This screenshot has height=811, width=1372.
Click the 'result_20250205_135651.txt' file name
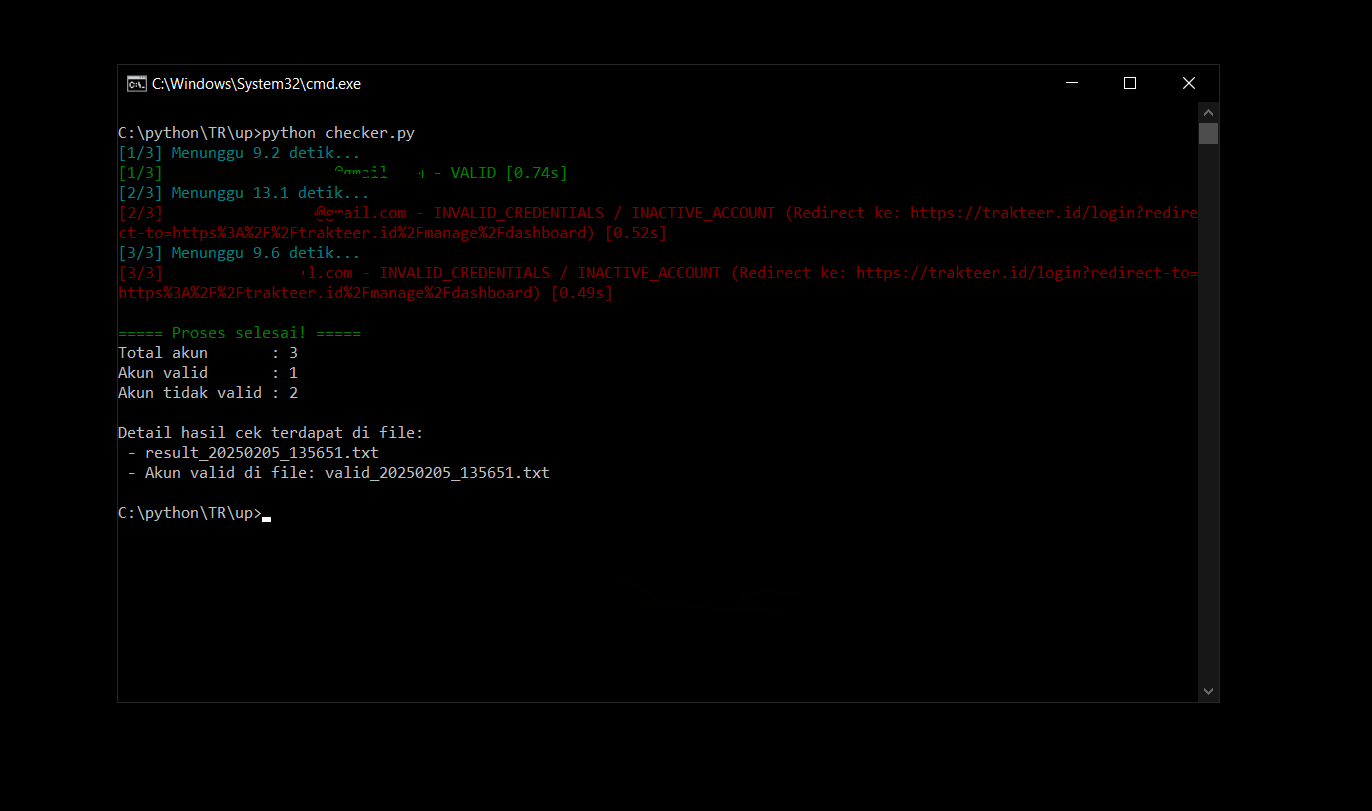tap(262, 453)
